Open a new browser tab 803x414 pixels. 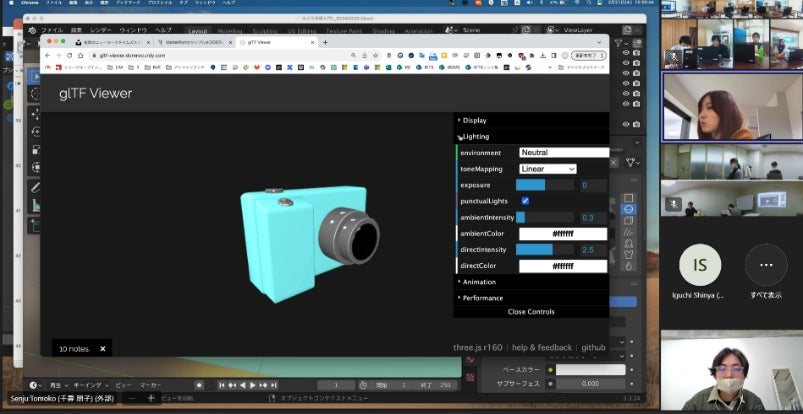tap(325, 42)
